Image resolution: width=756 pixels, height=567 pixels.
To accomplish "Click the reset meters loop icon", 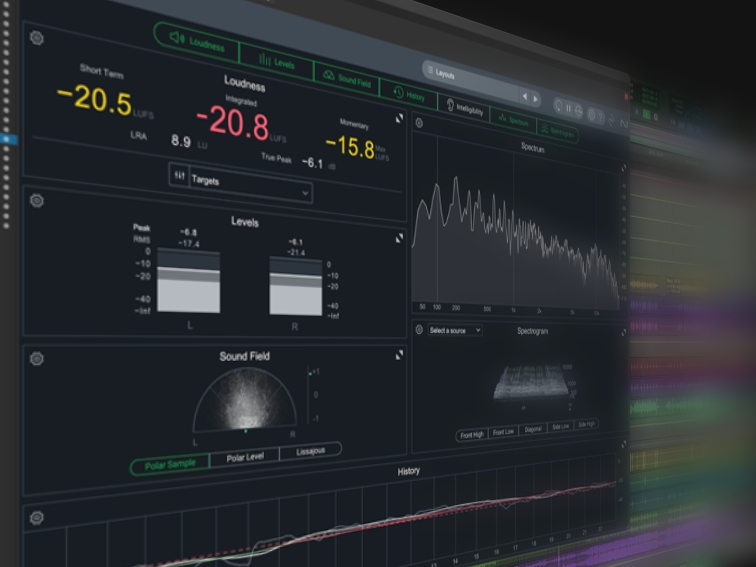I will tap(579, 111).
